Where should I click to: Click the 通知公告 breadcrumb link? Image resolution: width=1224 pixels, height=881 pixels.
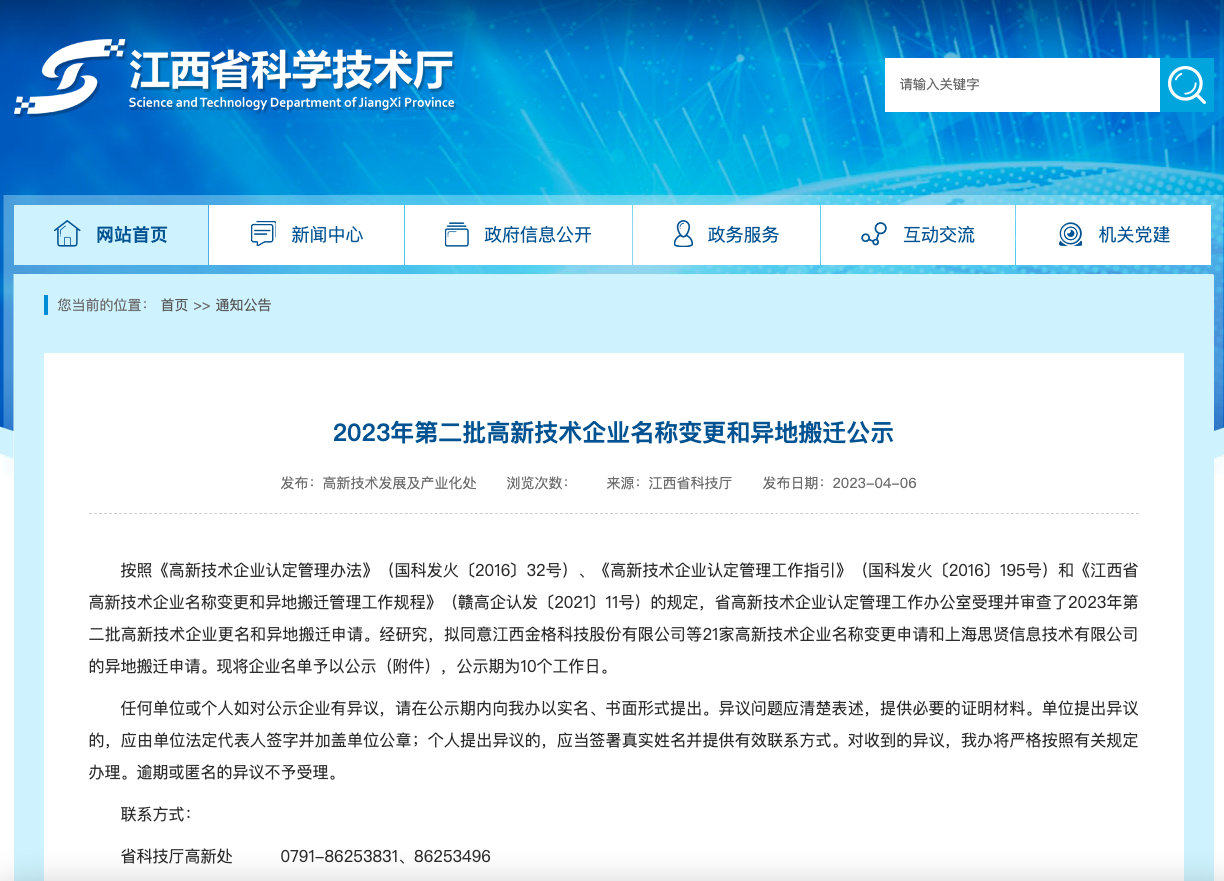click(x=243, y=305)
